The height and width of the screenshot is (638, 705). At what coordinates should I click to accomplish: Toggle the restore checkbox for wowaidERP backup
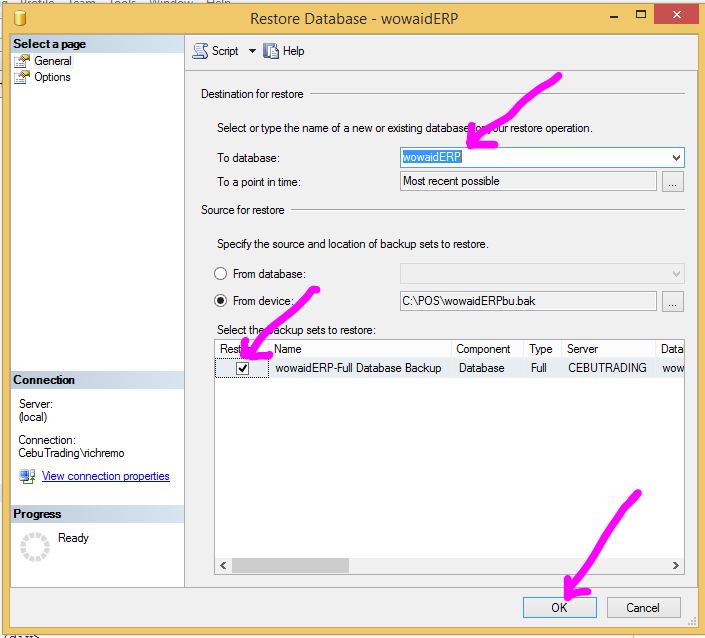click(243, 368)
